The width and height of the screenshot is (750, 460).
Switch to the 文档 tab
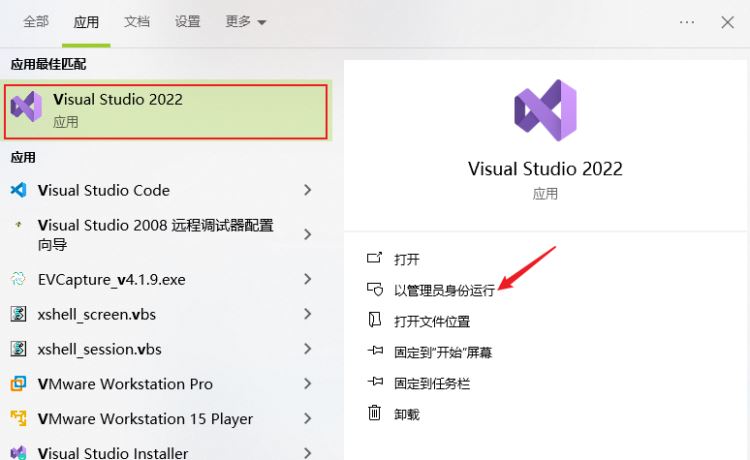(x=137, y=22)
